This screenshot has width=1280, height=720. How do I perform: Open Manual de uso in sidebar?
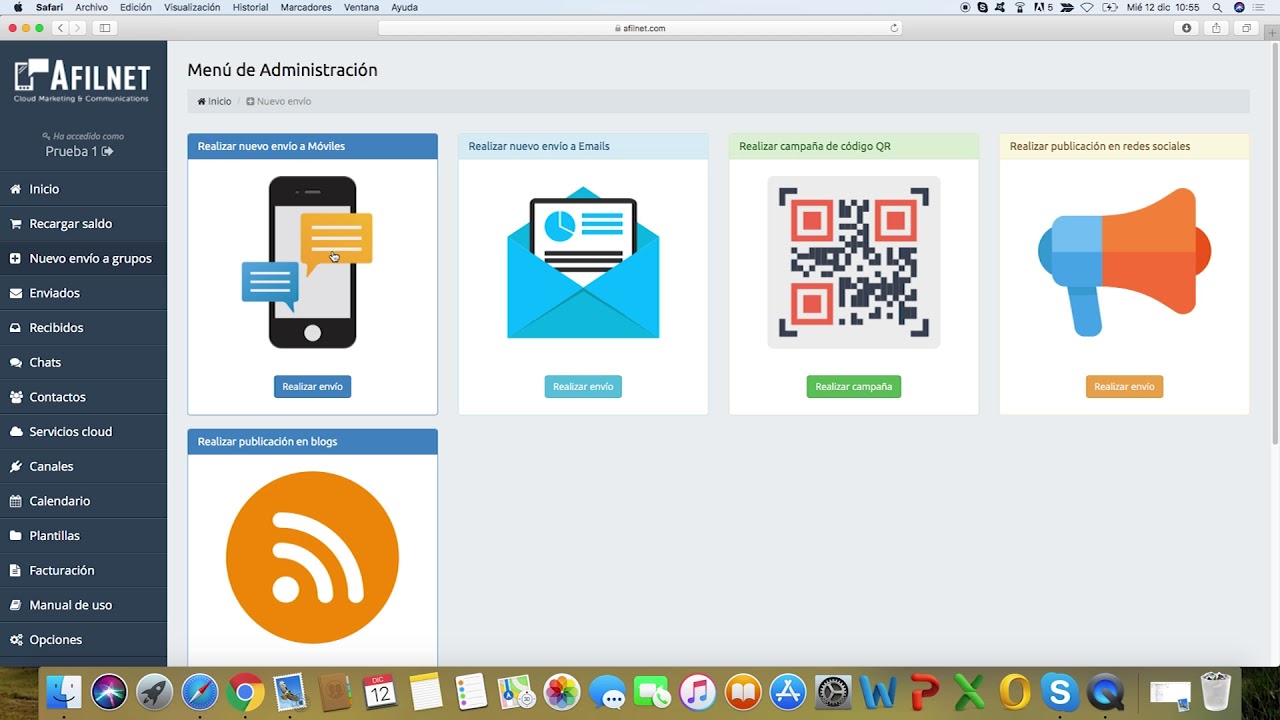point(83,605)
